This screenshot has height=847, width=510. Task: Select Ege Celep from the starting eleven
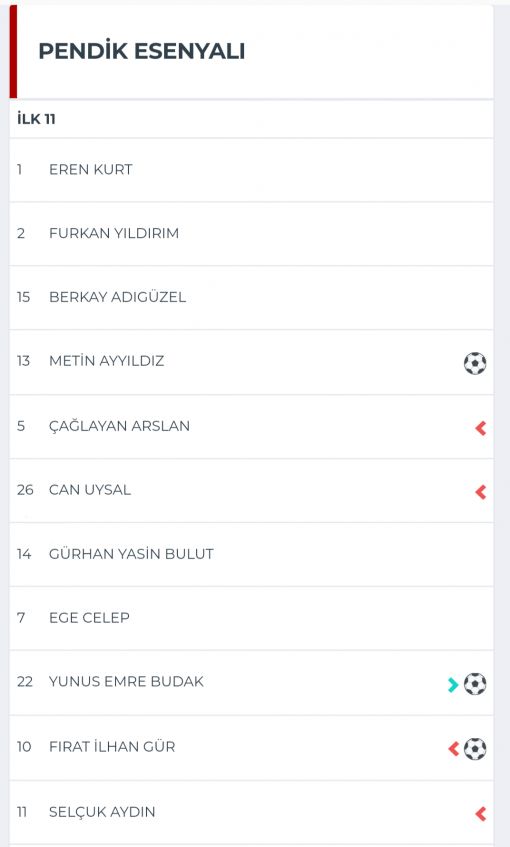pos(251,618)
